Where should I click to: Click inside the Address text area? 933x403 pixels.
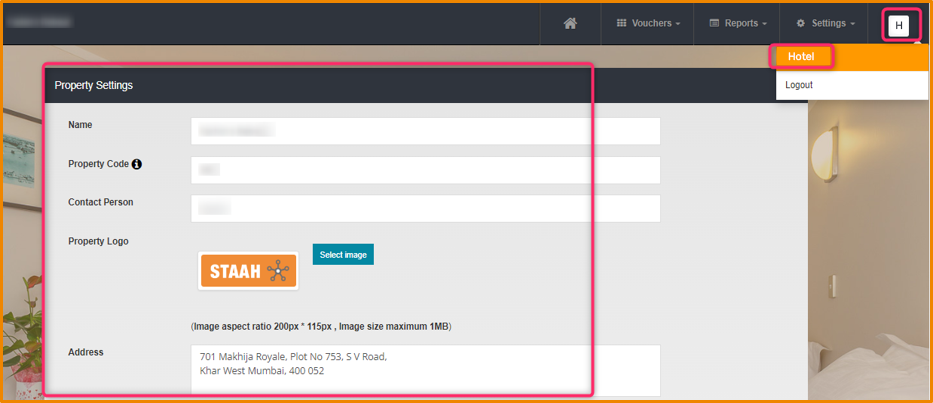coord(425,370)
